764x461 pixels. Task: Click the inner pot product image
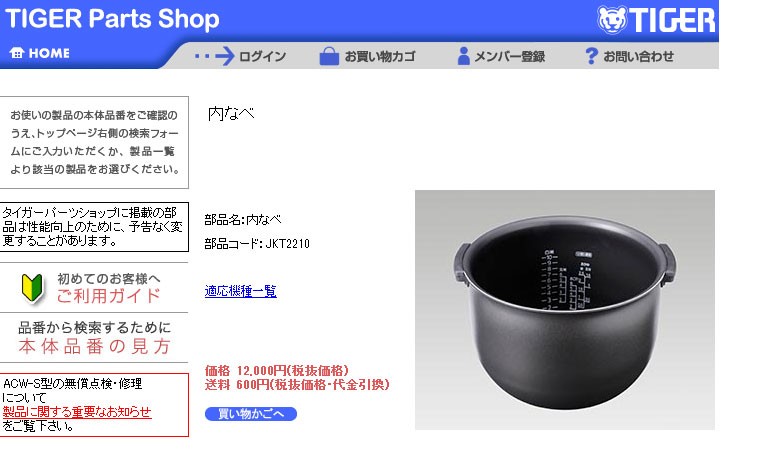click(x=565, y=310)
